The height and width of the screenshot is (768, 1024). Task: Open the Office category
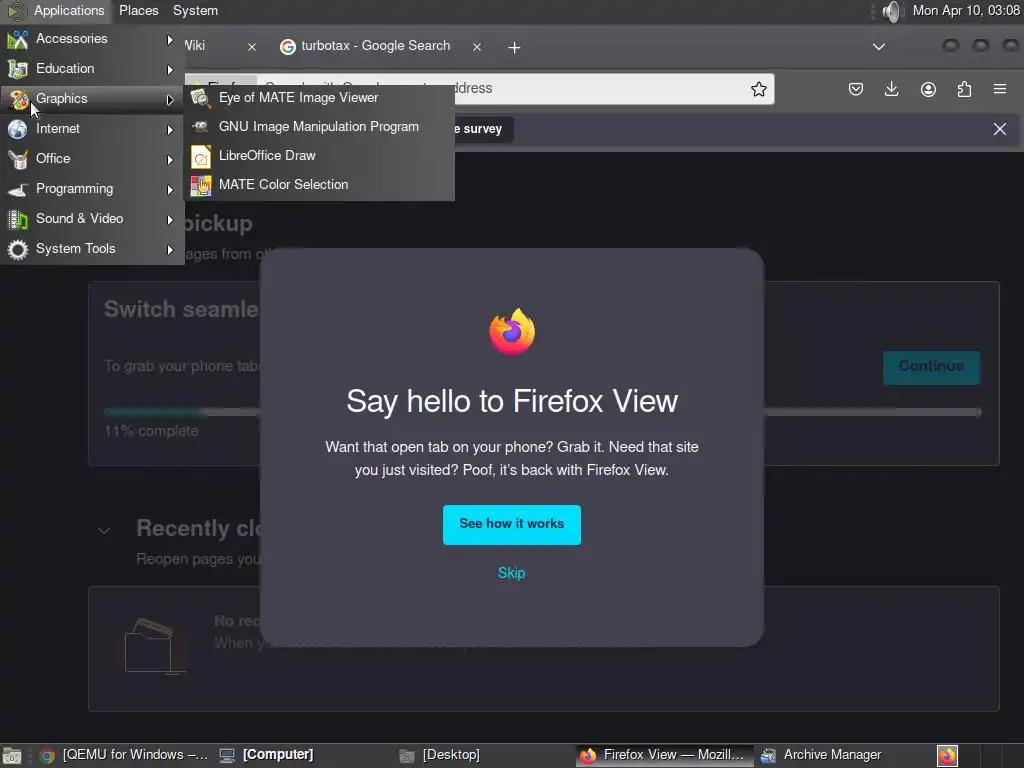[x=92, y=159]
